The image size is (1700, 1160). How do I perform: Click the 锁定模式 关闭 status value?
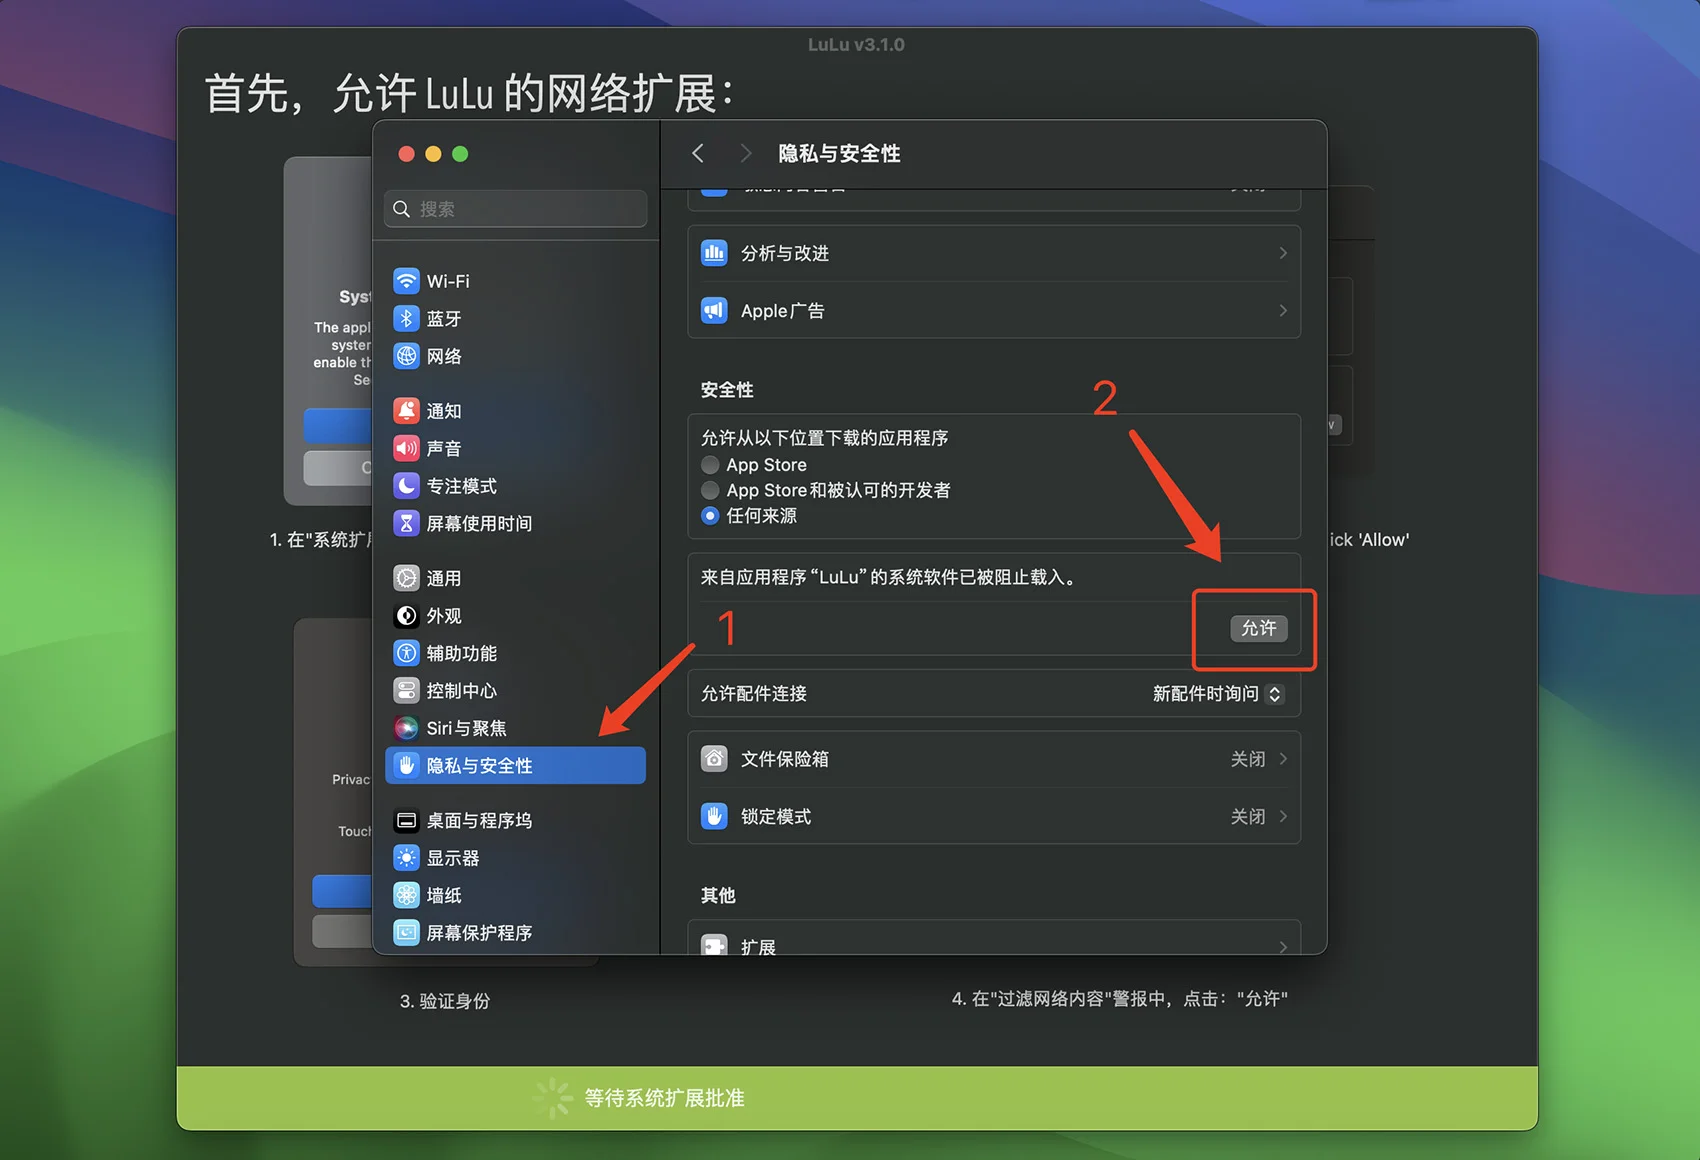(x=1248, y=817)
